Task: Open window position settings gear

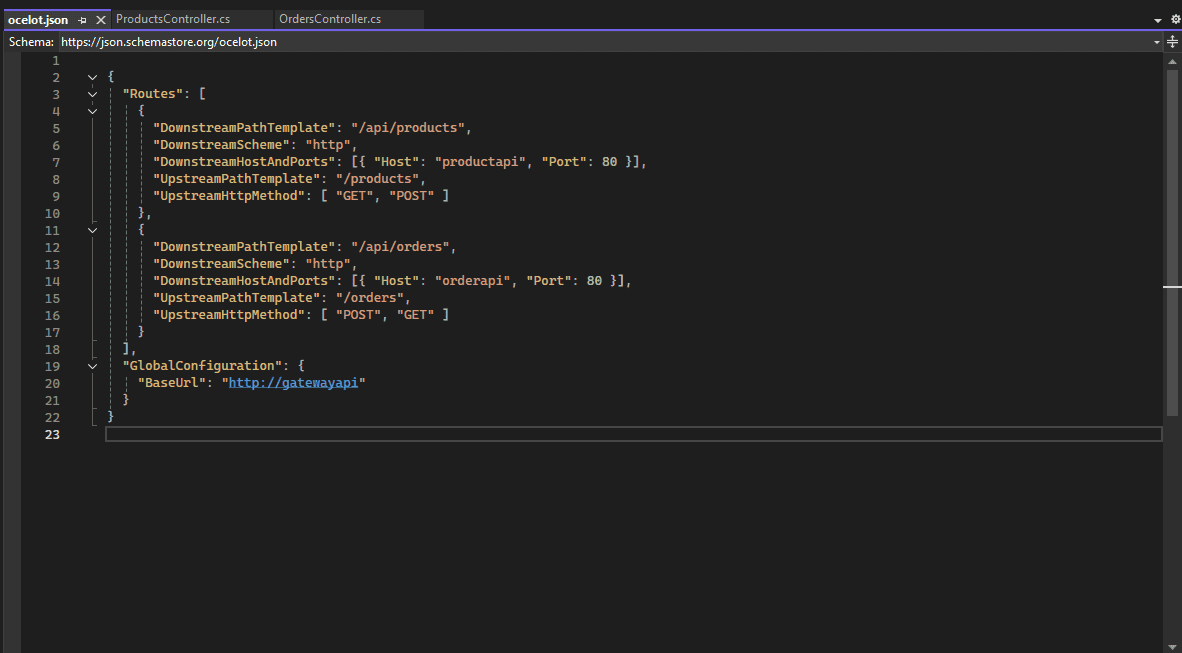Action: click(x=1175, y=20)
